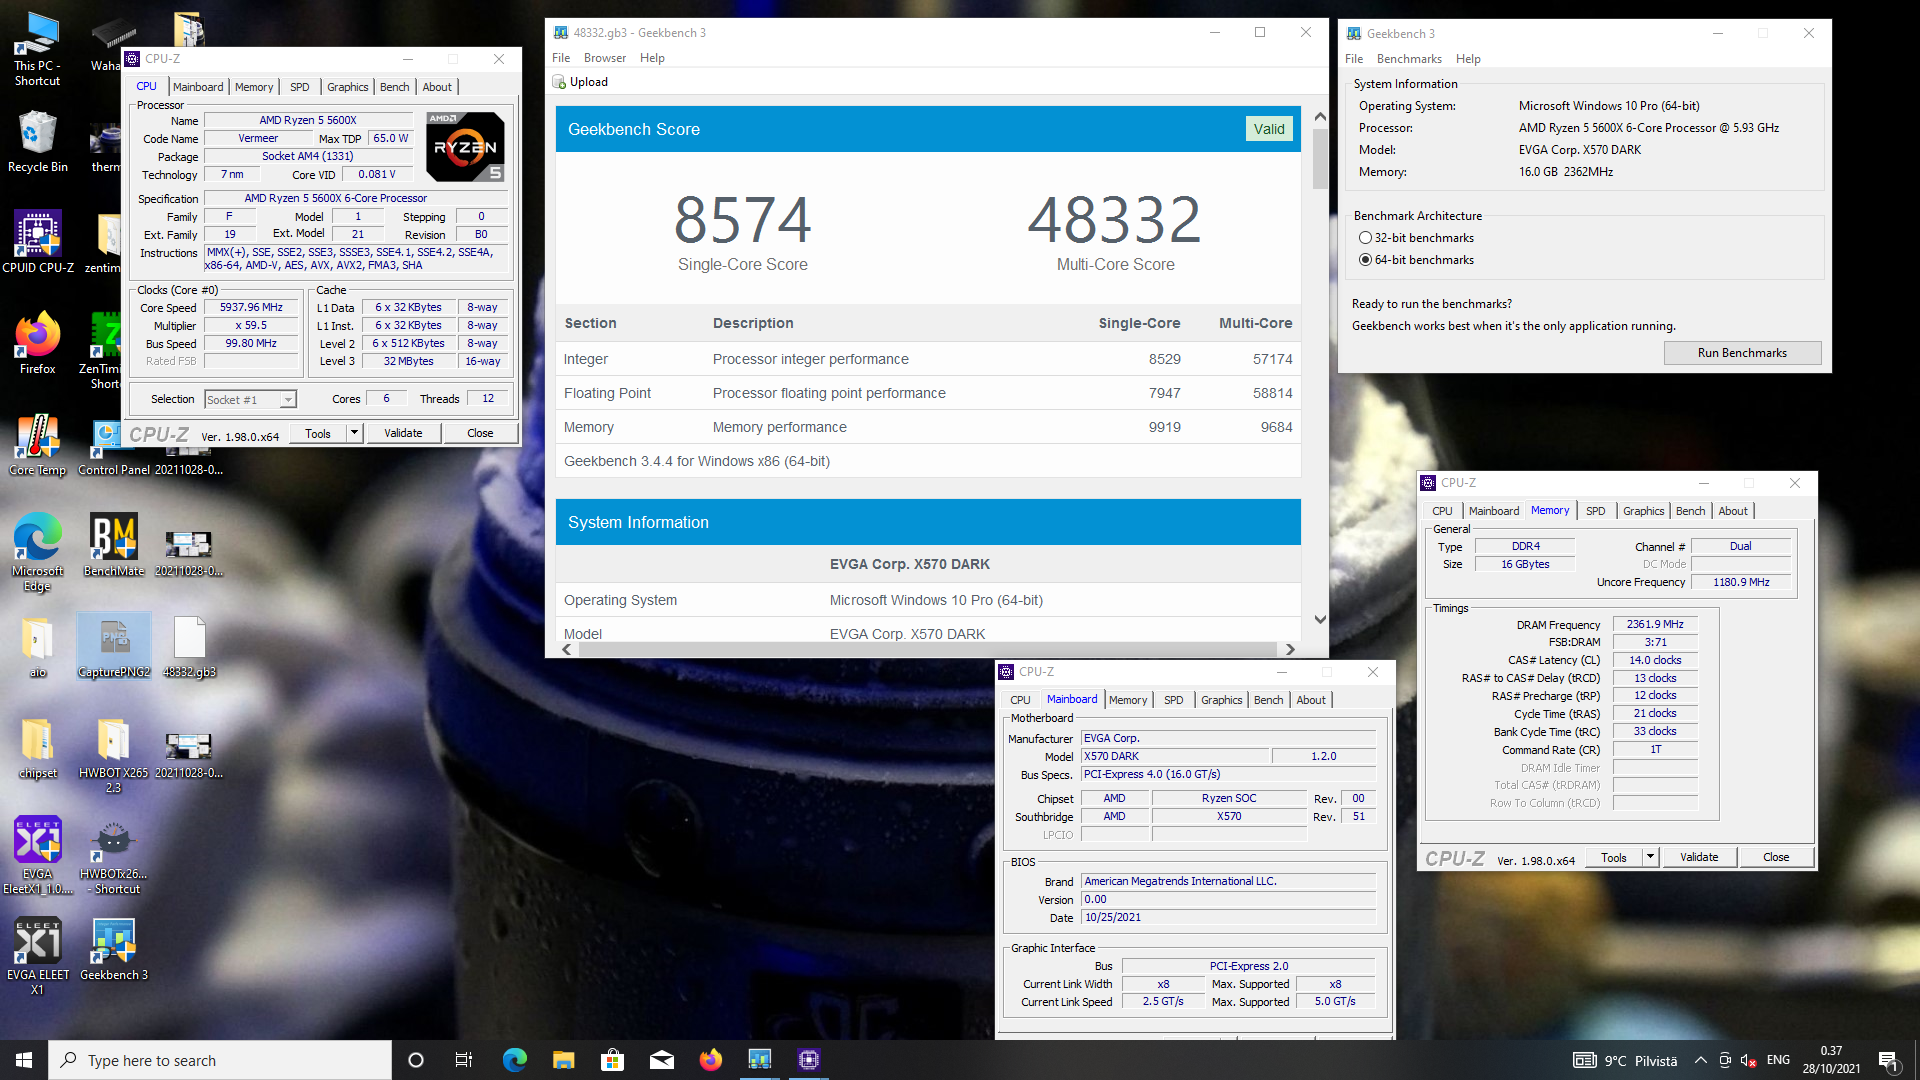Image resolution: width=1920 pixels, height=1080 pixels.
Task: Click Close button in top-left CPU-Z
Action: click(x=480, y=433)
